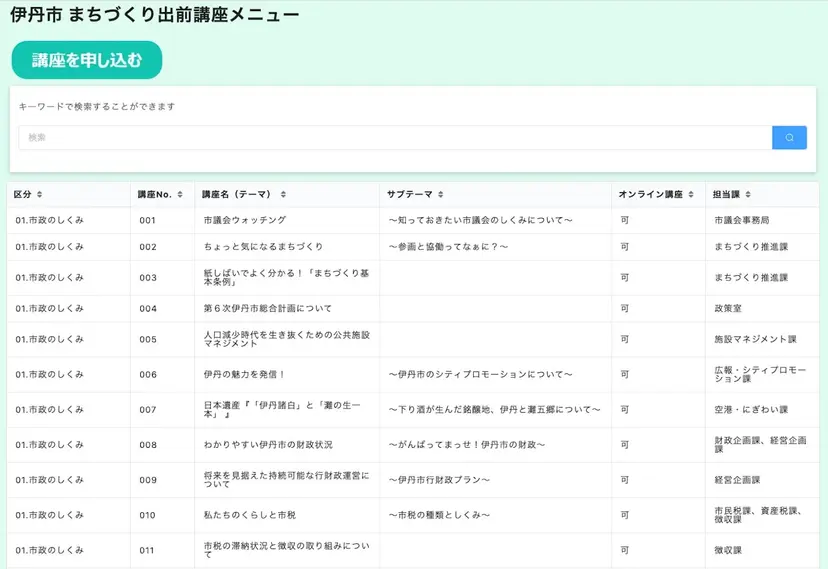The height and width of the screenshot is (569, 828).
Task: Click department 徴収課 in row 011
Action: point(728,550)
